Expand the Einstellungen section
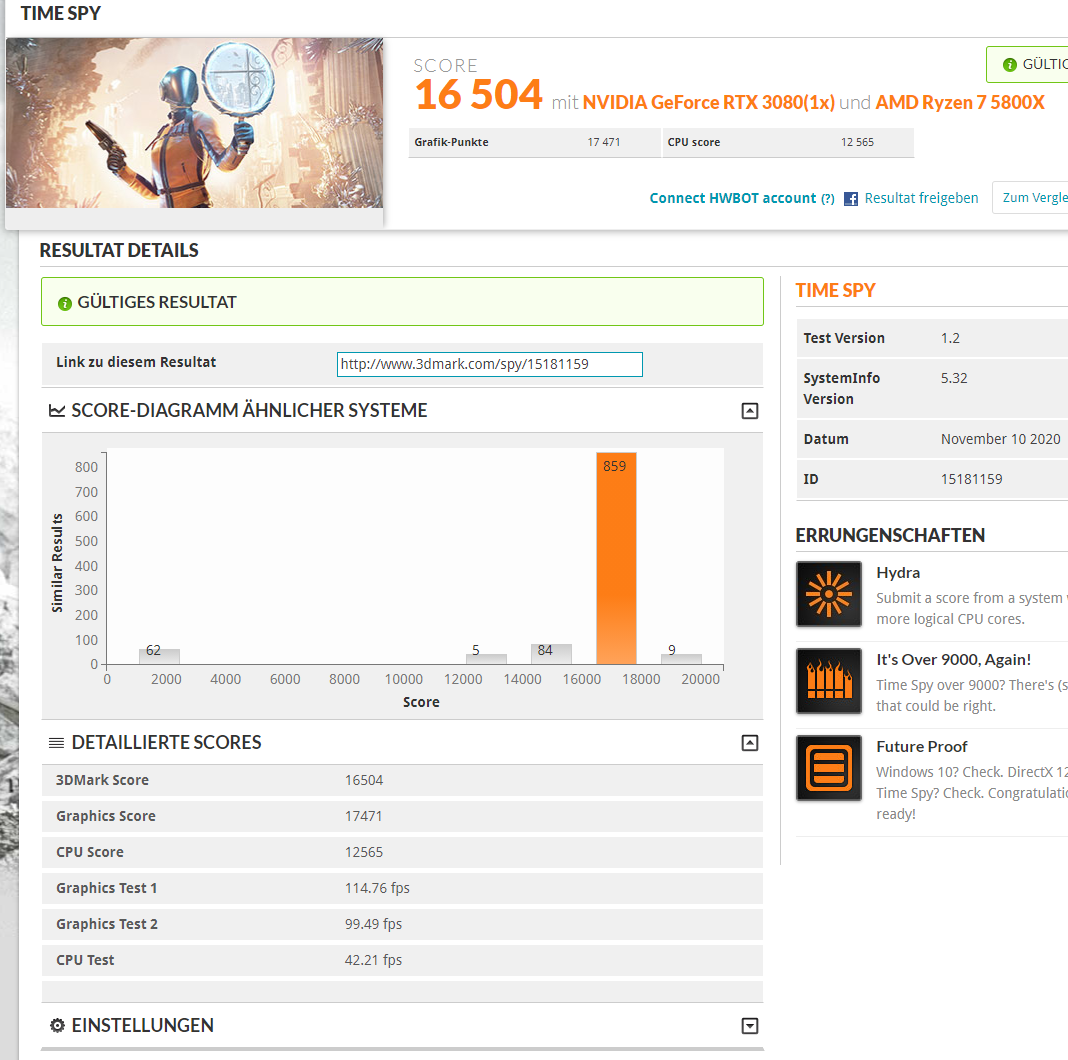This screenshot has height=1060, width=1068. [749, 1025]
